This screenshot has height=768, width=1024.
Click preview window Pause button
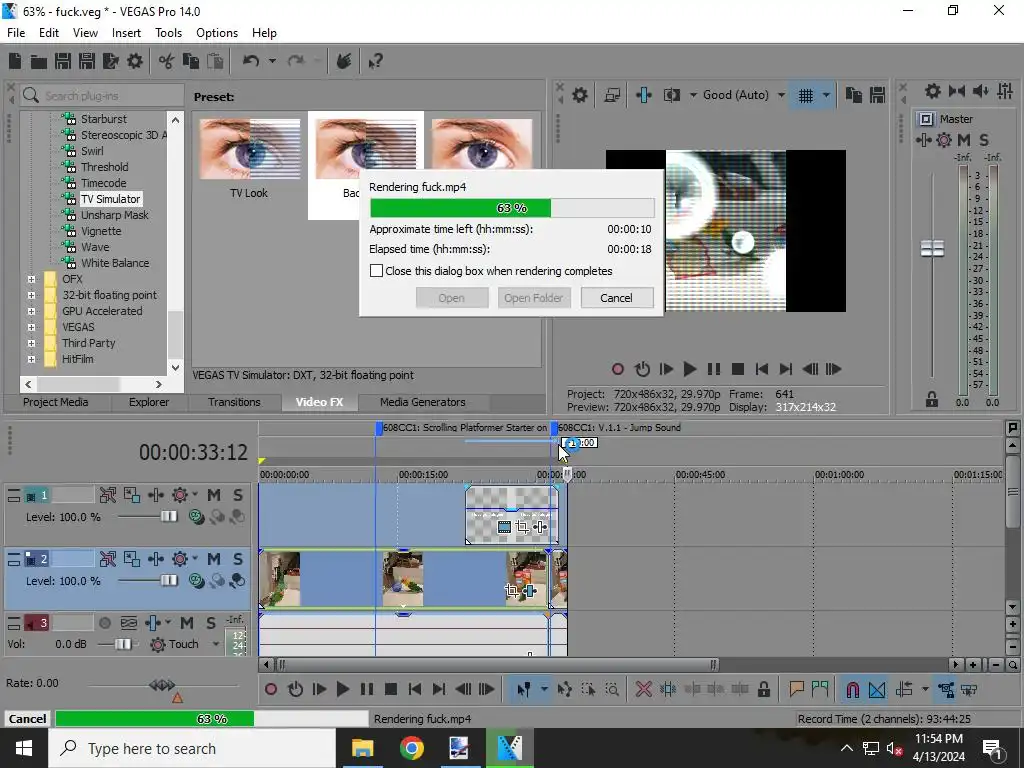[714, 369]
